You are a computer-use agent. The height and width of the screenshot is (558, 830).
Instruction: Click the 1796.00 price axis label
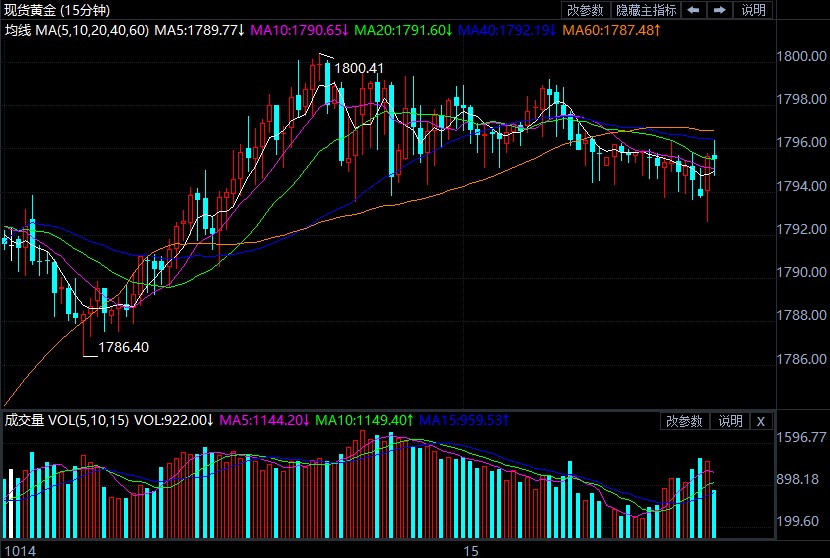pyautogui.click(x=801, y=142)
